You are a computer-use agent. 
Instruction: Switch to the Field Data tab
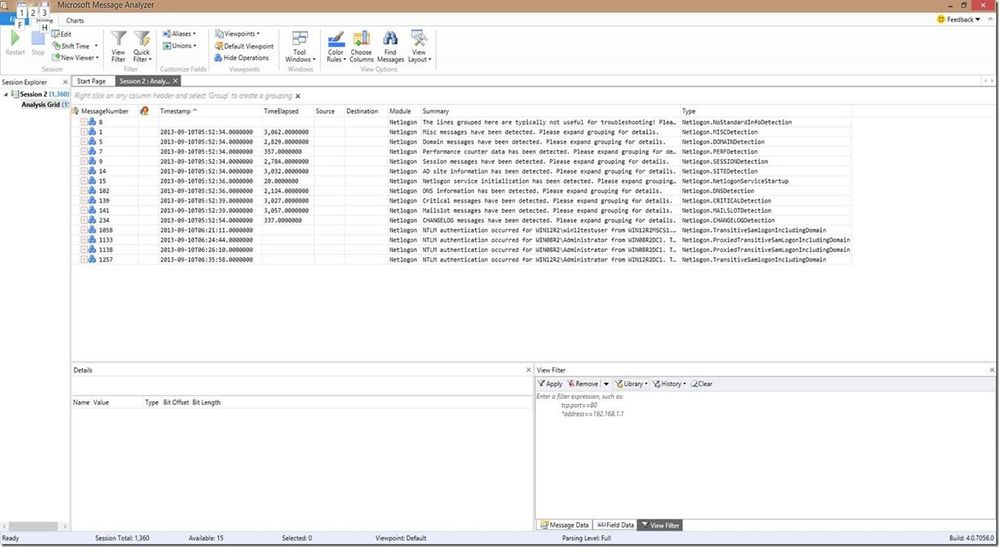[x=615, y=525]
